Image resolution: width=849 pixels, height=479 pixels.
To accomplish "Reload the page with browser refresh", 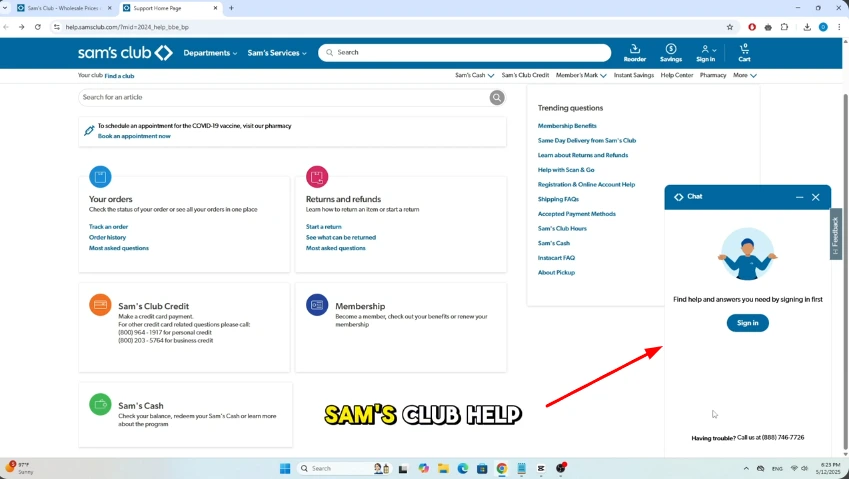I will tap(37, 27).
